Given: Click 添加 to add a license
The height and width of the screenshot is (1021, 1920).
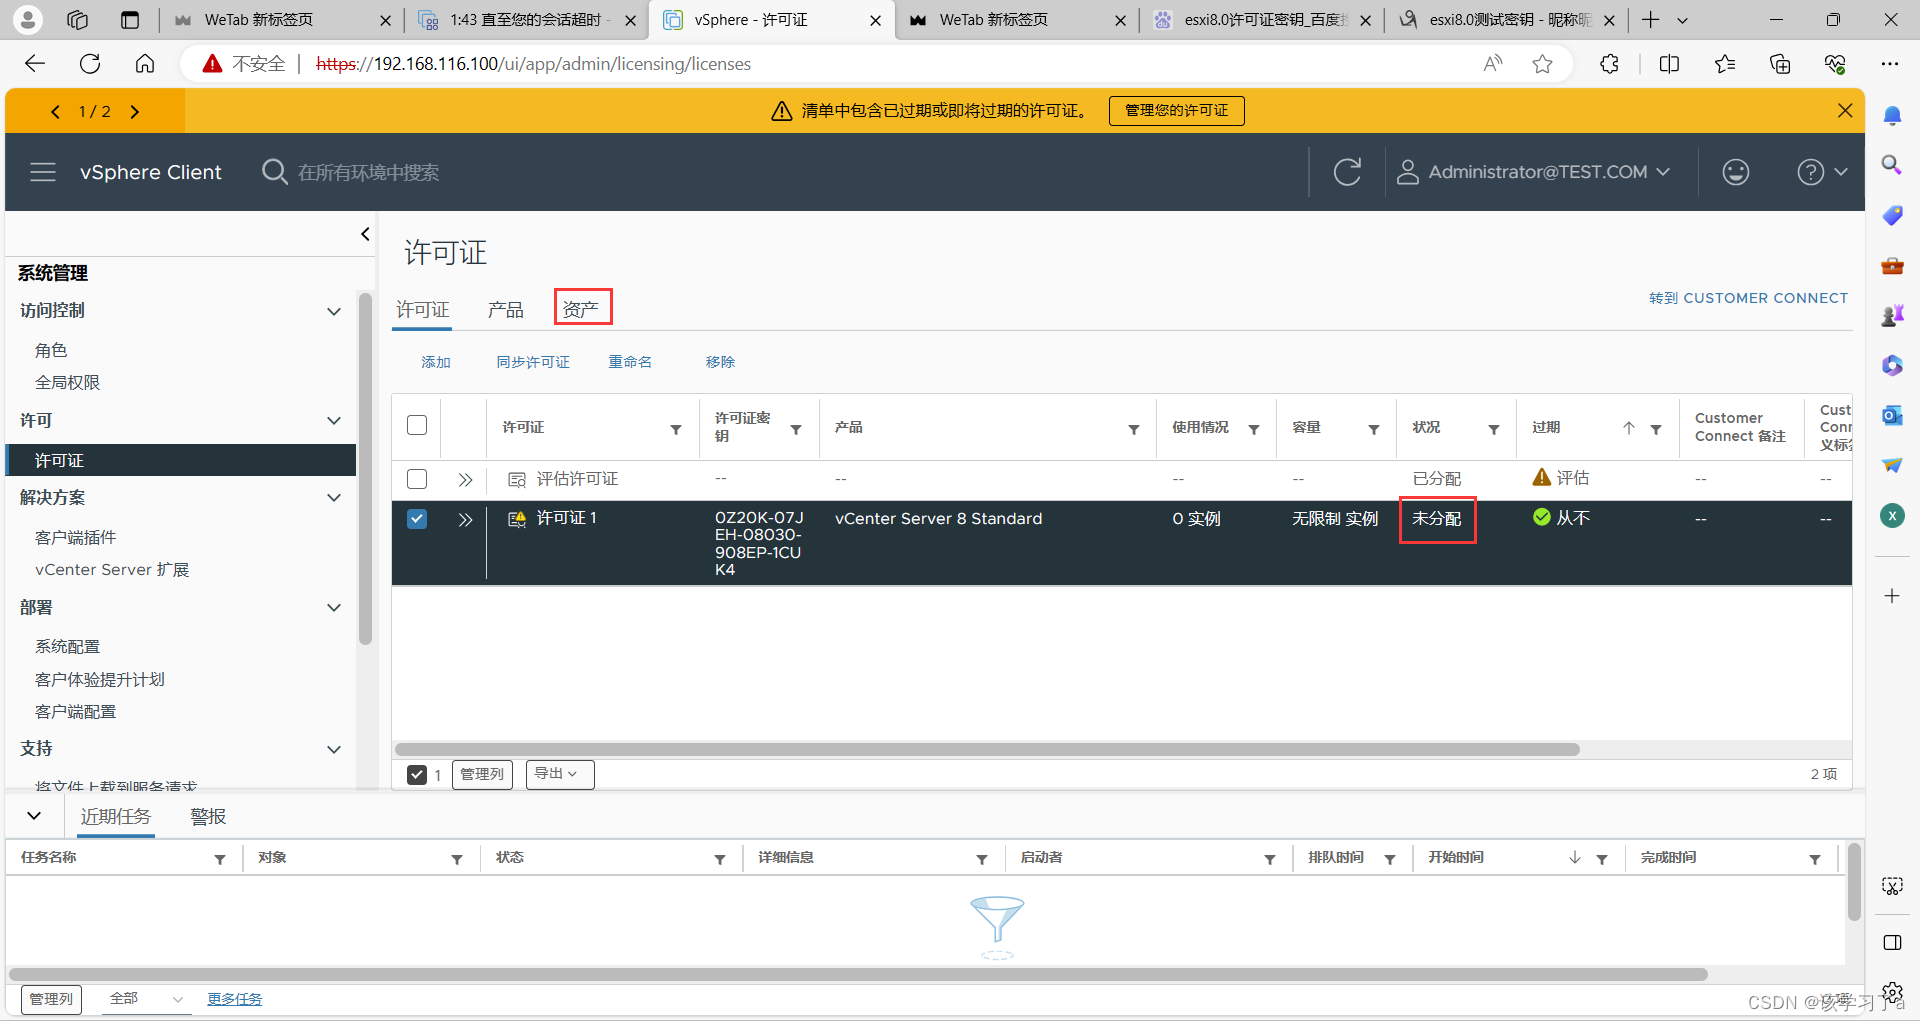Looking at the screenshot, I should (435, 362).
